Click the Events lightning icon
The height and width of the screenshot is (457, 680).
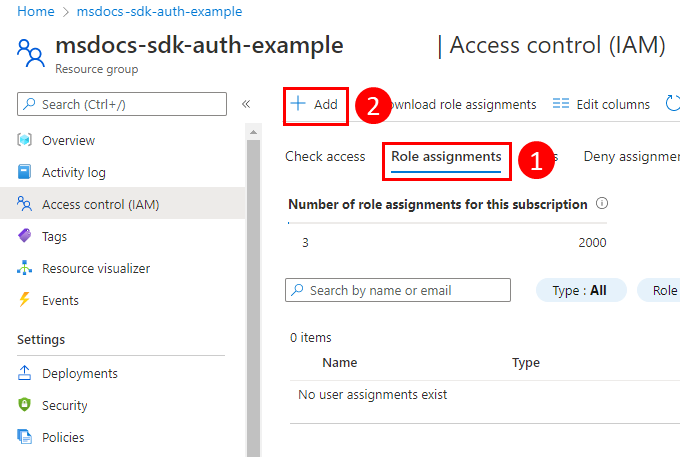coord(25,300)
